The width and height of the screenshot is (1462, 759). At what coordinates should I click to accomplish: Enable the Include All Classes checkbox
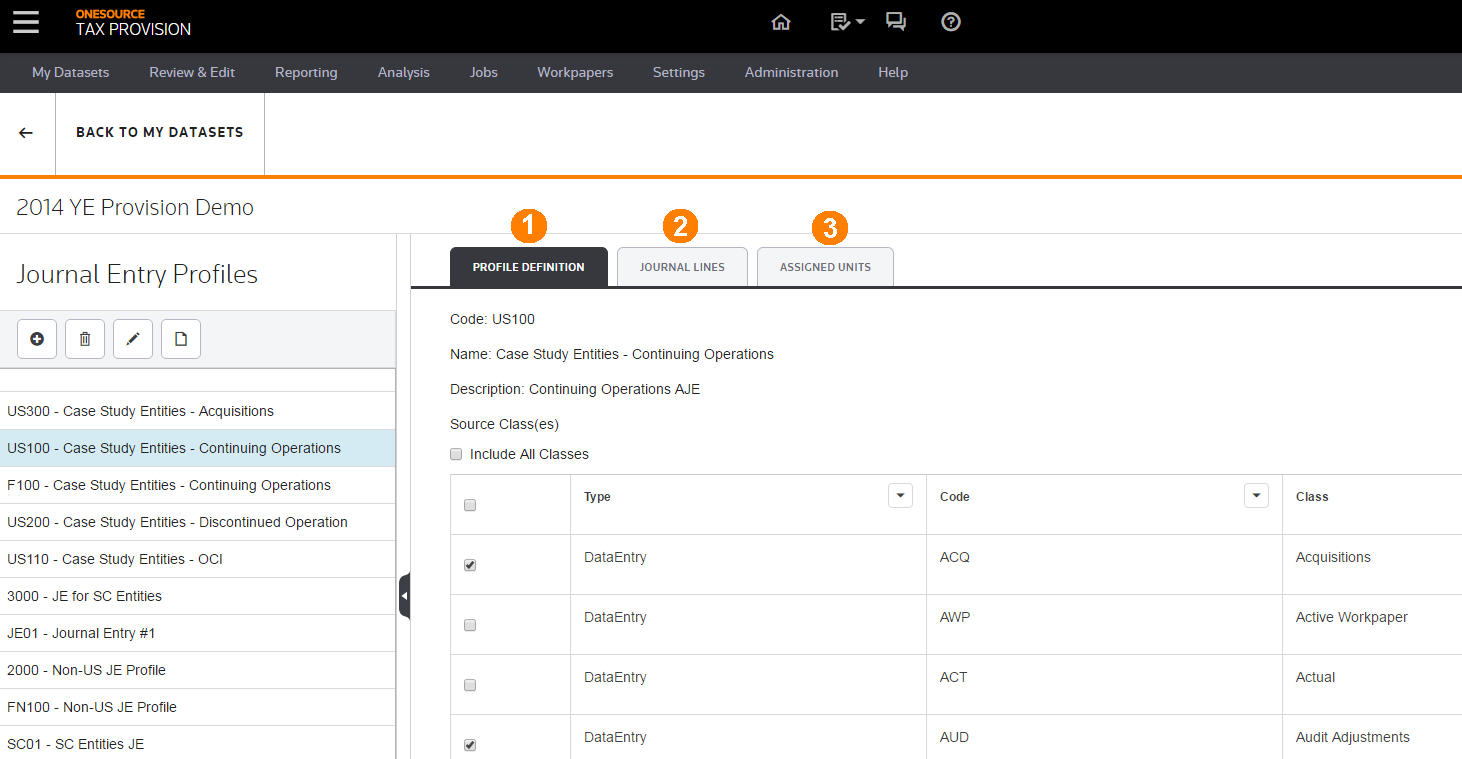point(457,454)
